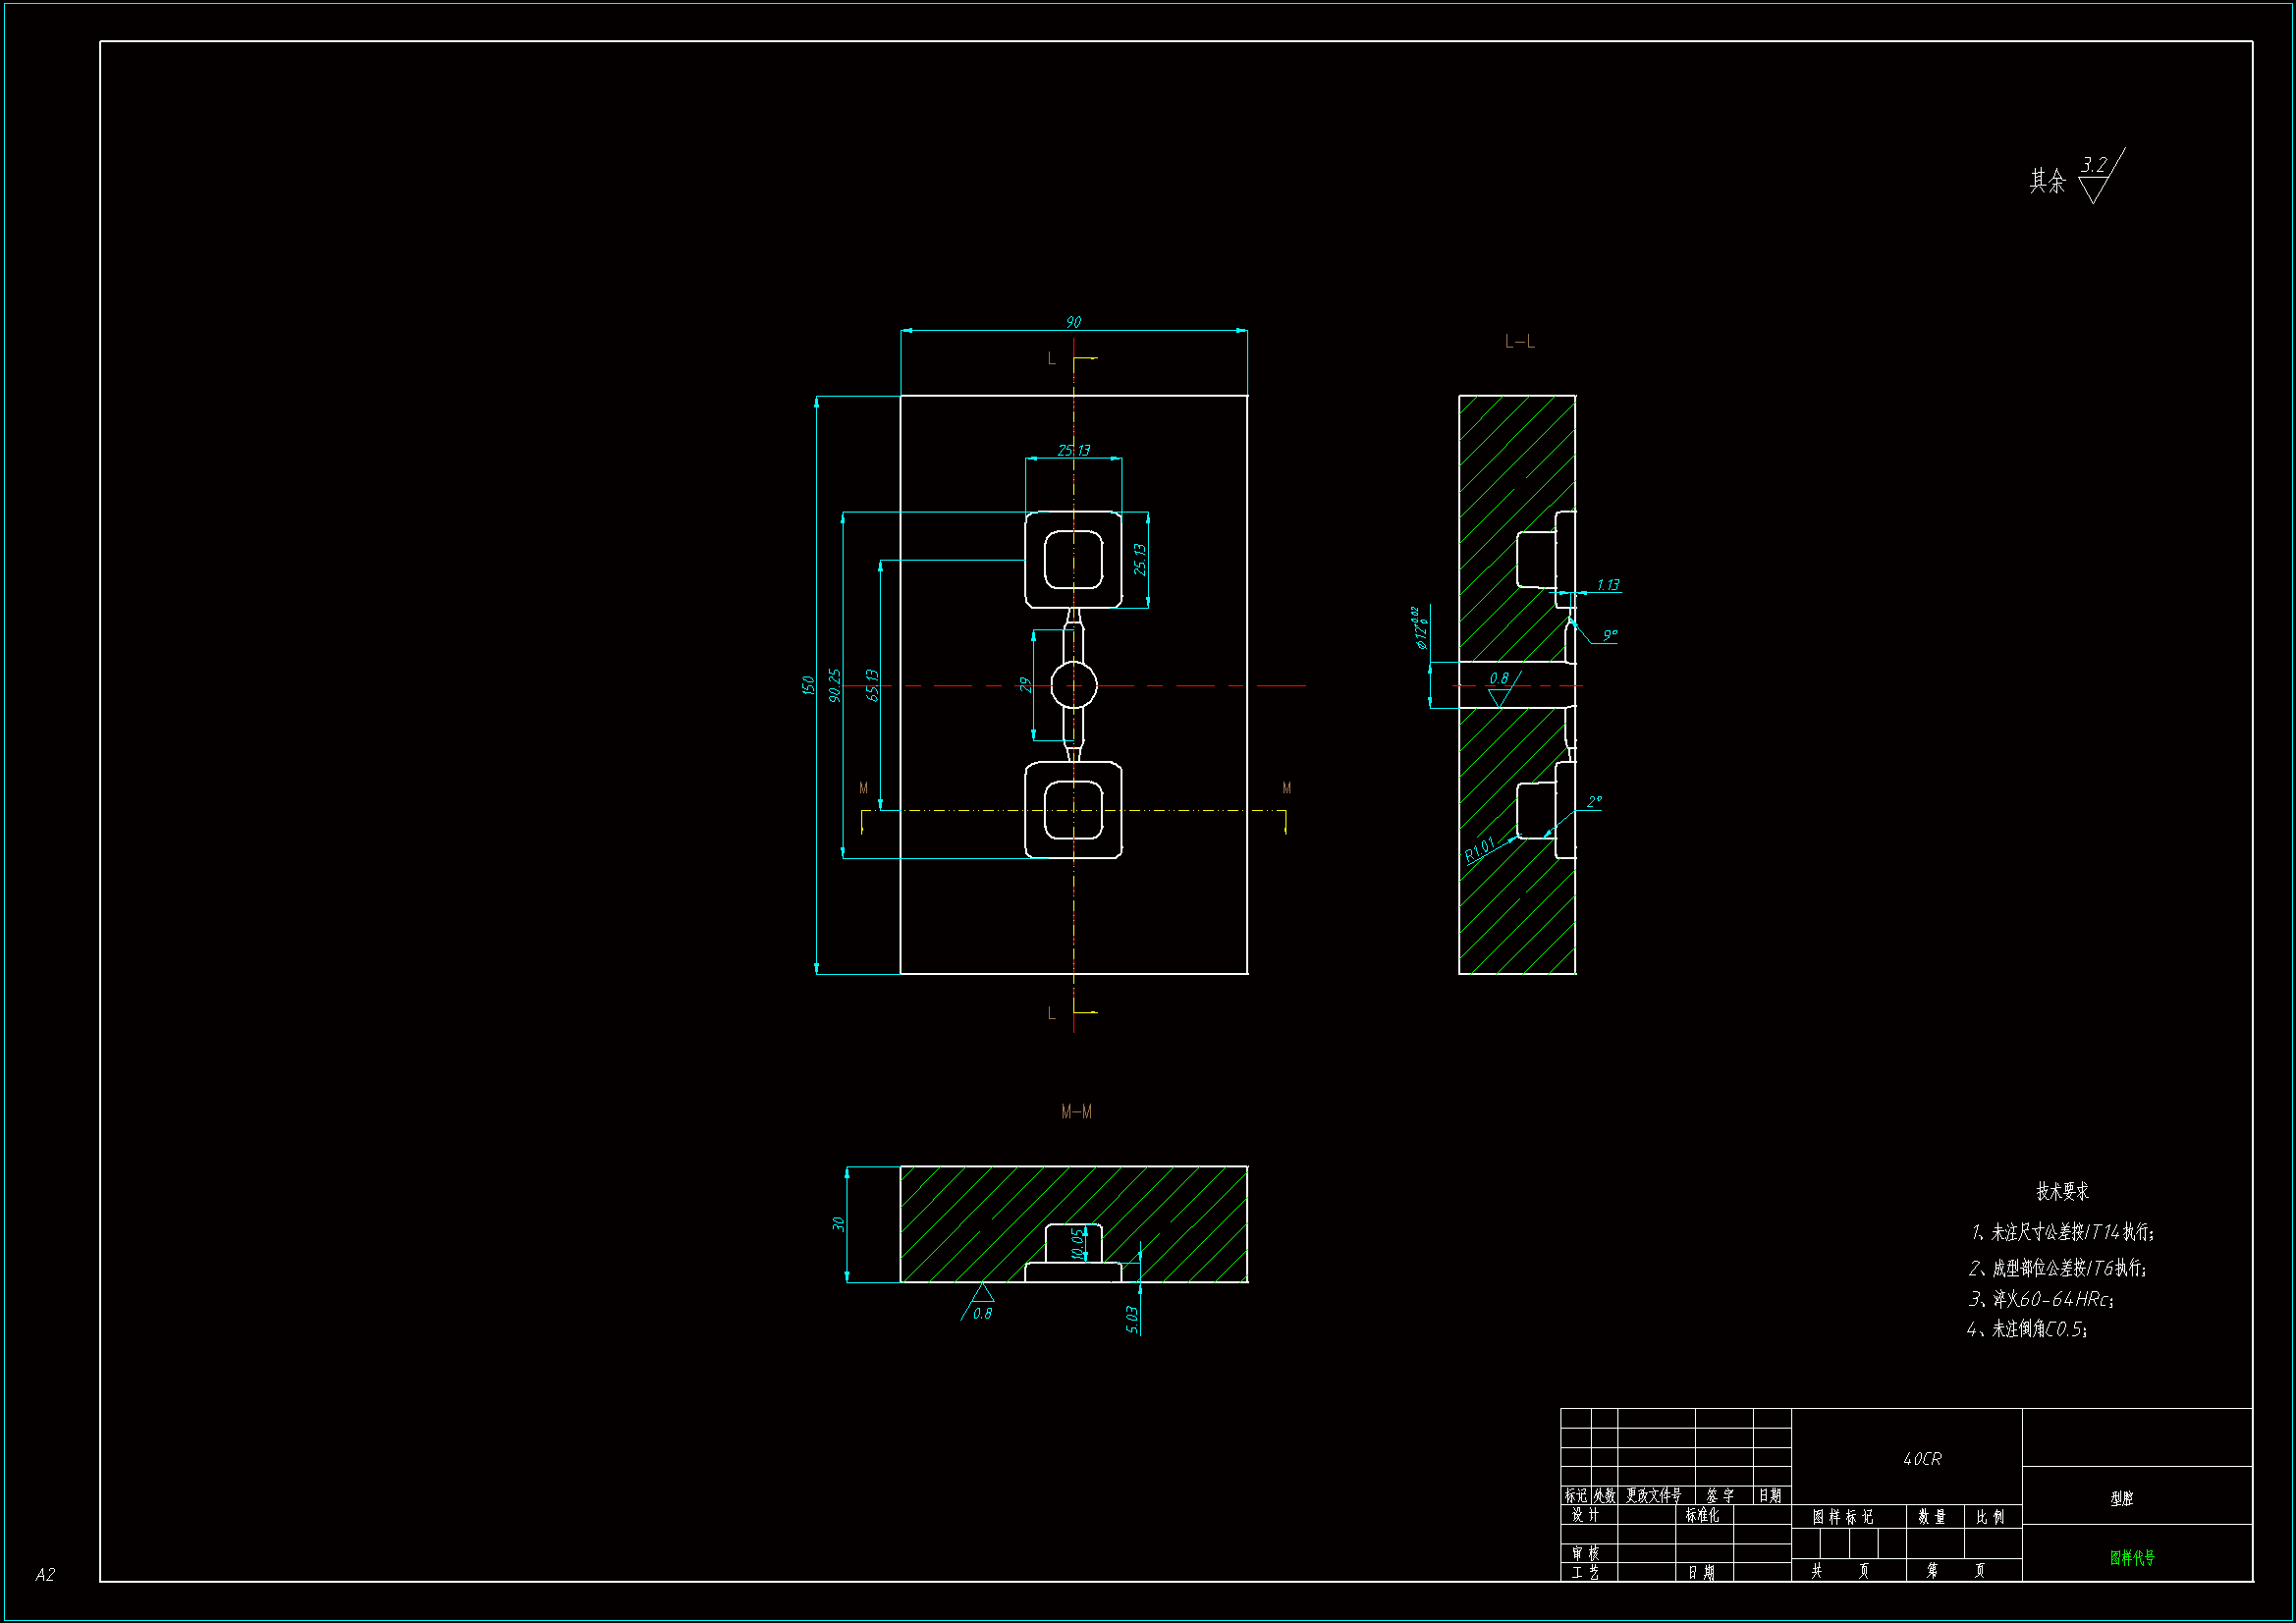Select the 150 height dimension text
This screenshot has width=2296, height=1623.
pyautogui.click(x=808, y=685)
